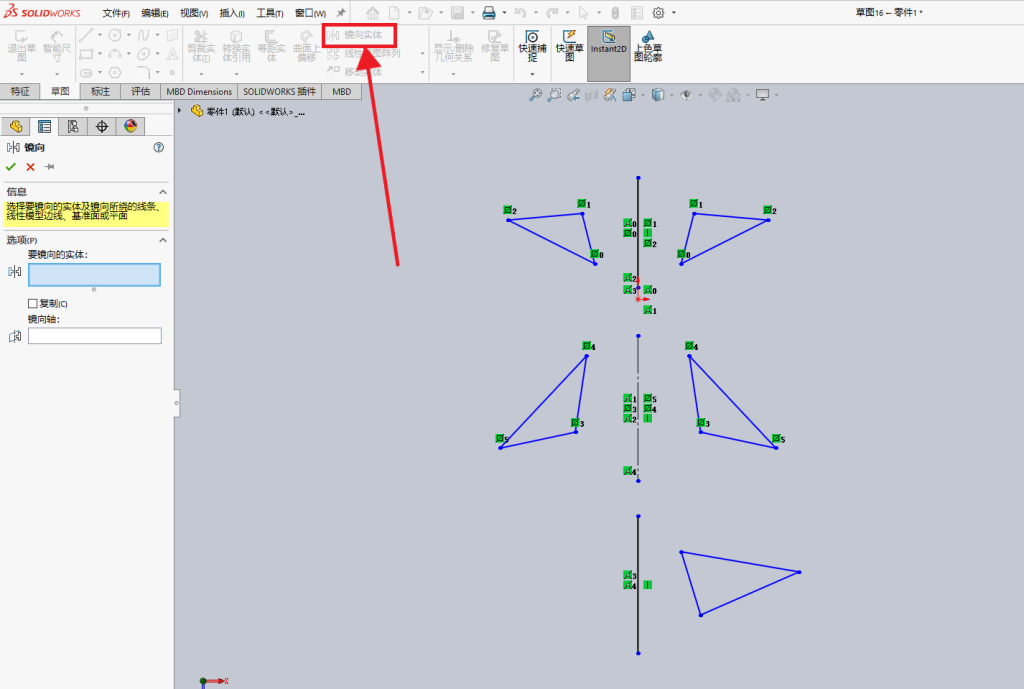Viewport: 1024px width, 689px height.
Task: Toggle the Instant2D button
Action: click(609, 54)
